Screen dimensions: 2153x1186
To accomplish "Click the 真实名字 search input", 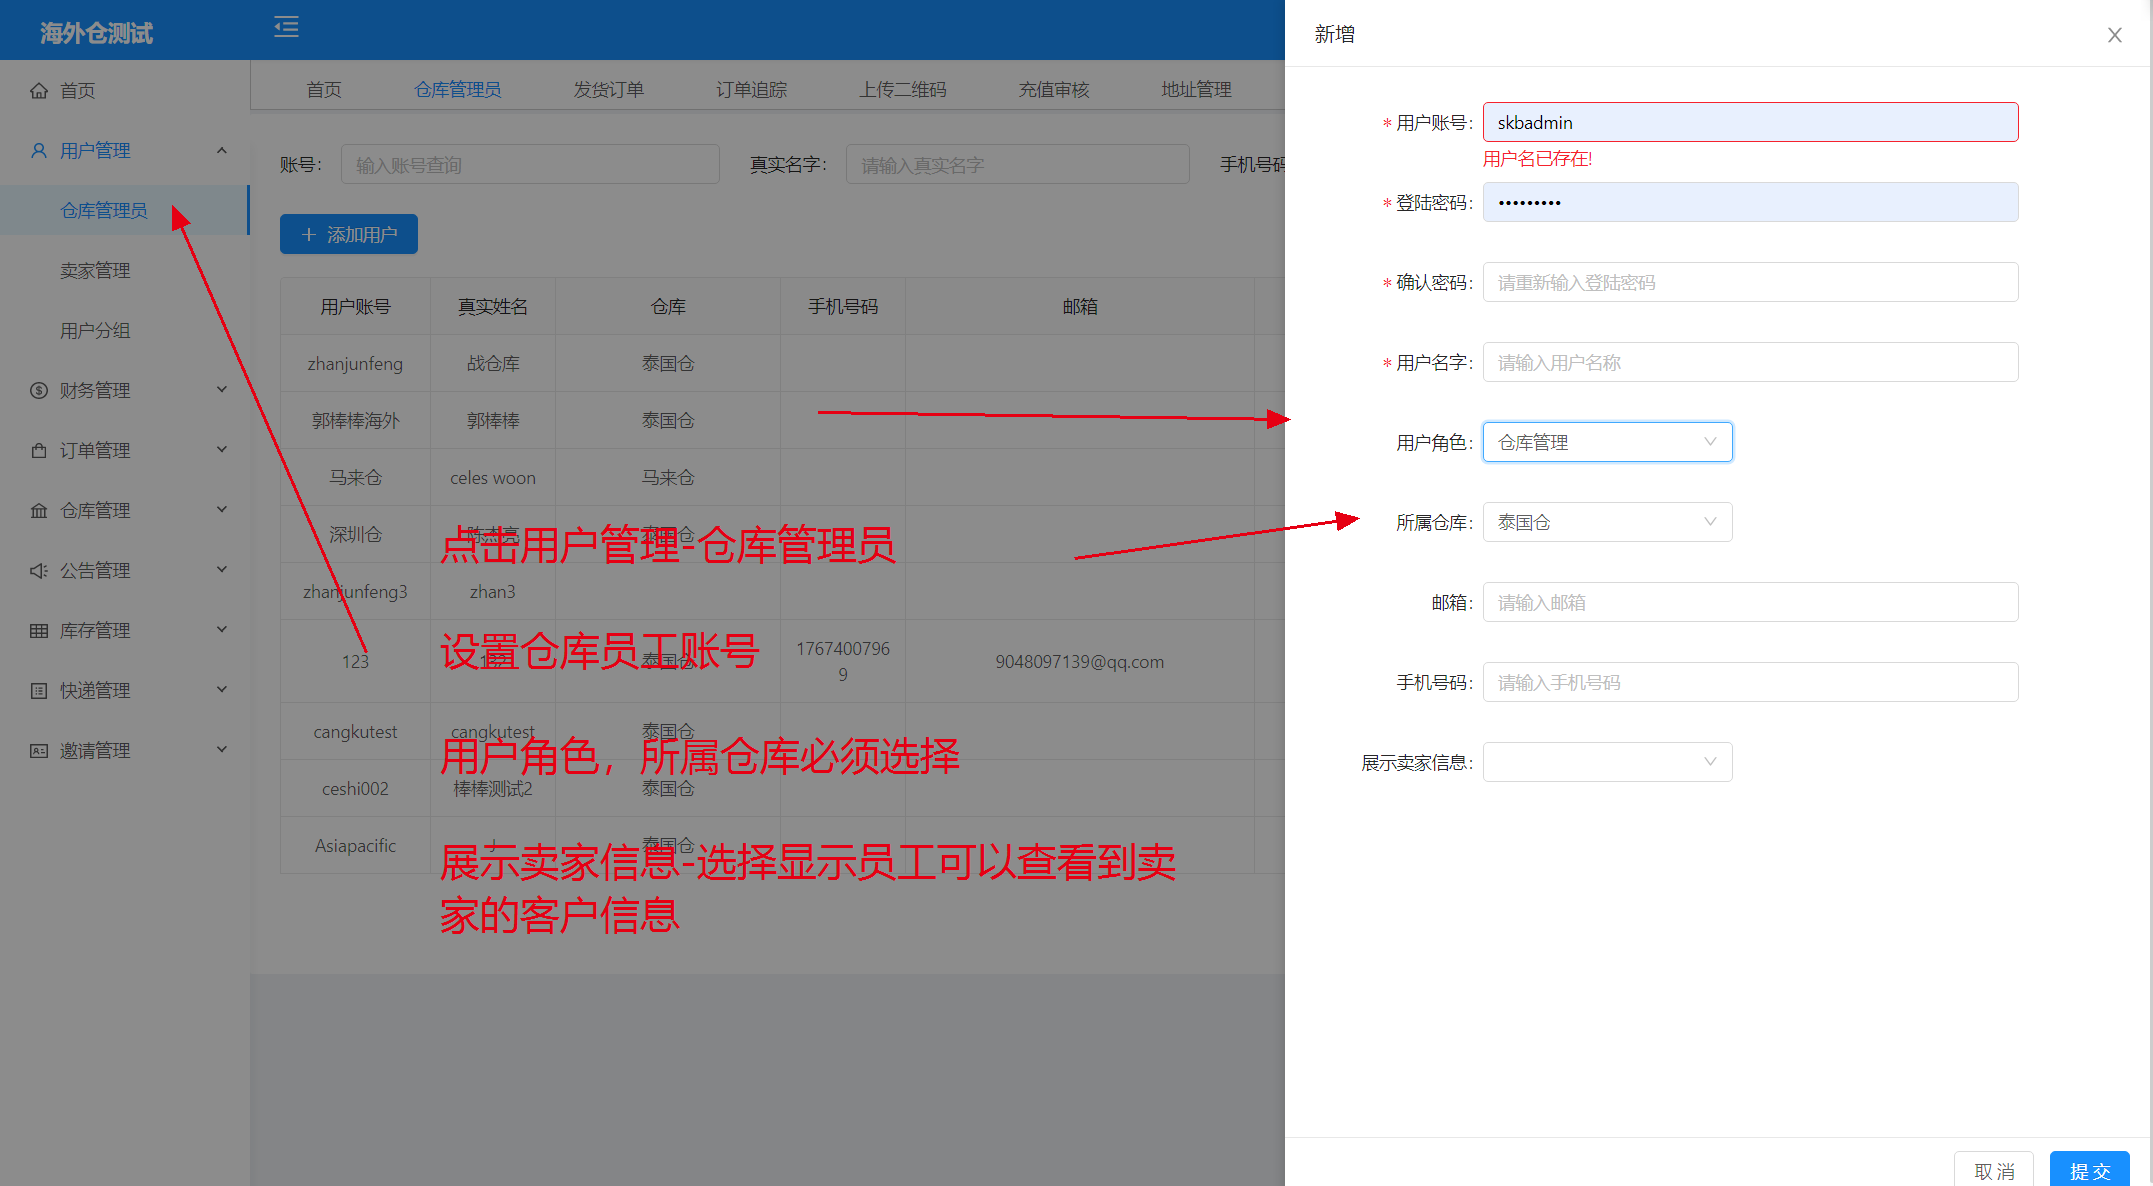I will pyautogui.click(x=1018, y=164).
